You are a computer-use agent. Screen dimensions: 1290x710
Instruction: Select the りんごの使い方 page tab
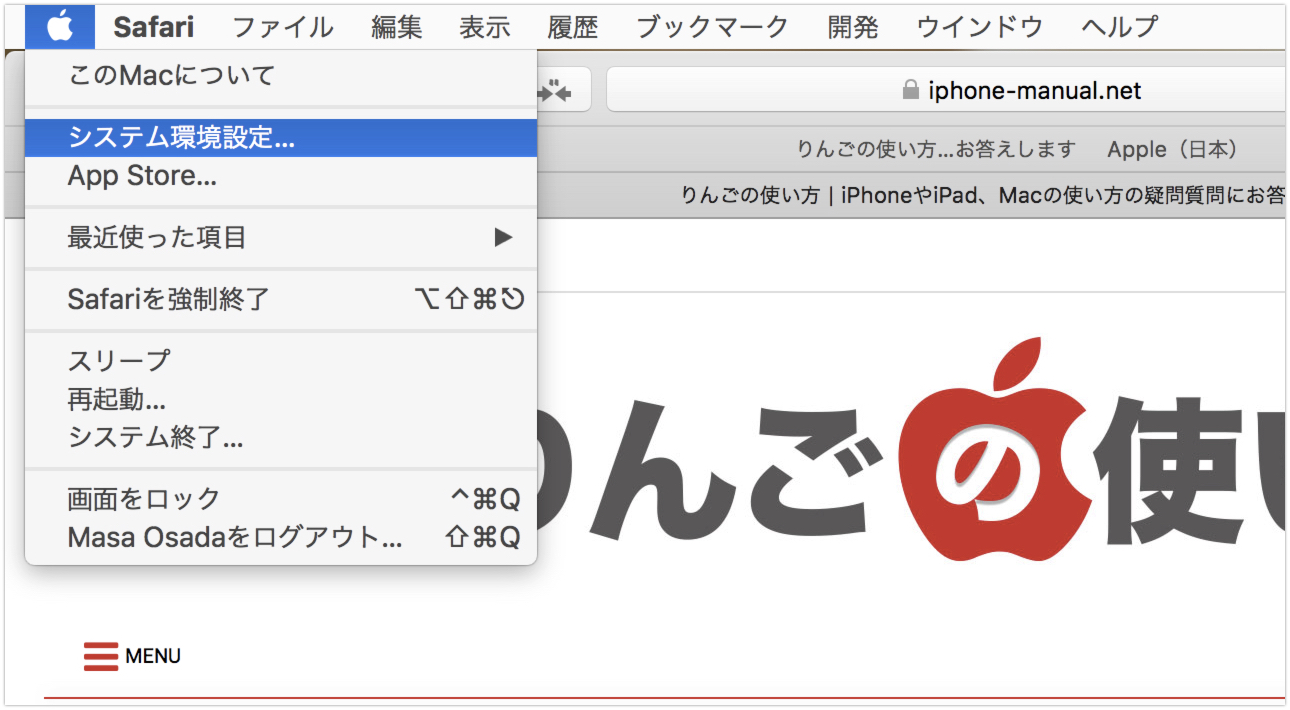[x=982, y=195]
